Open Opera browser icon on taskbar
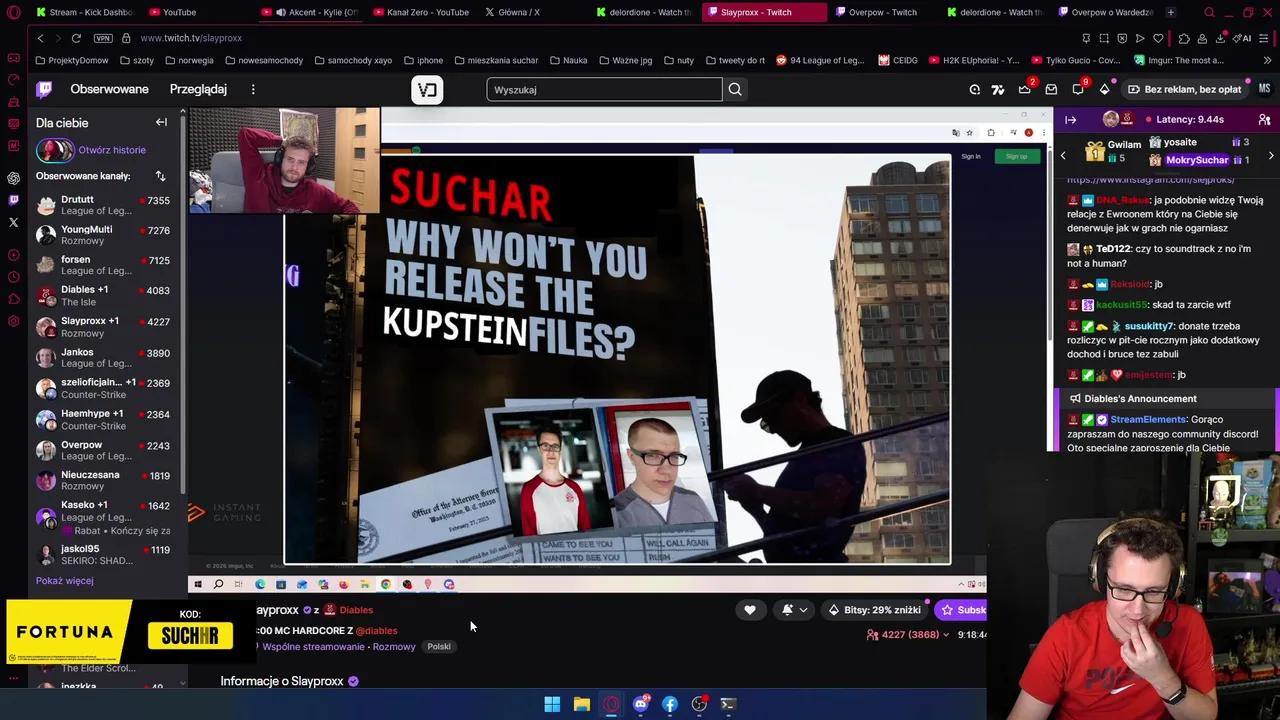 611,704
